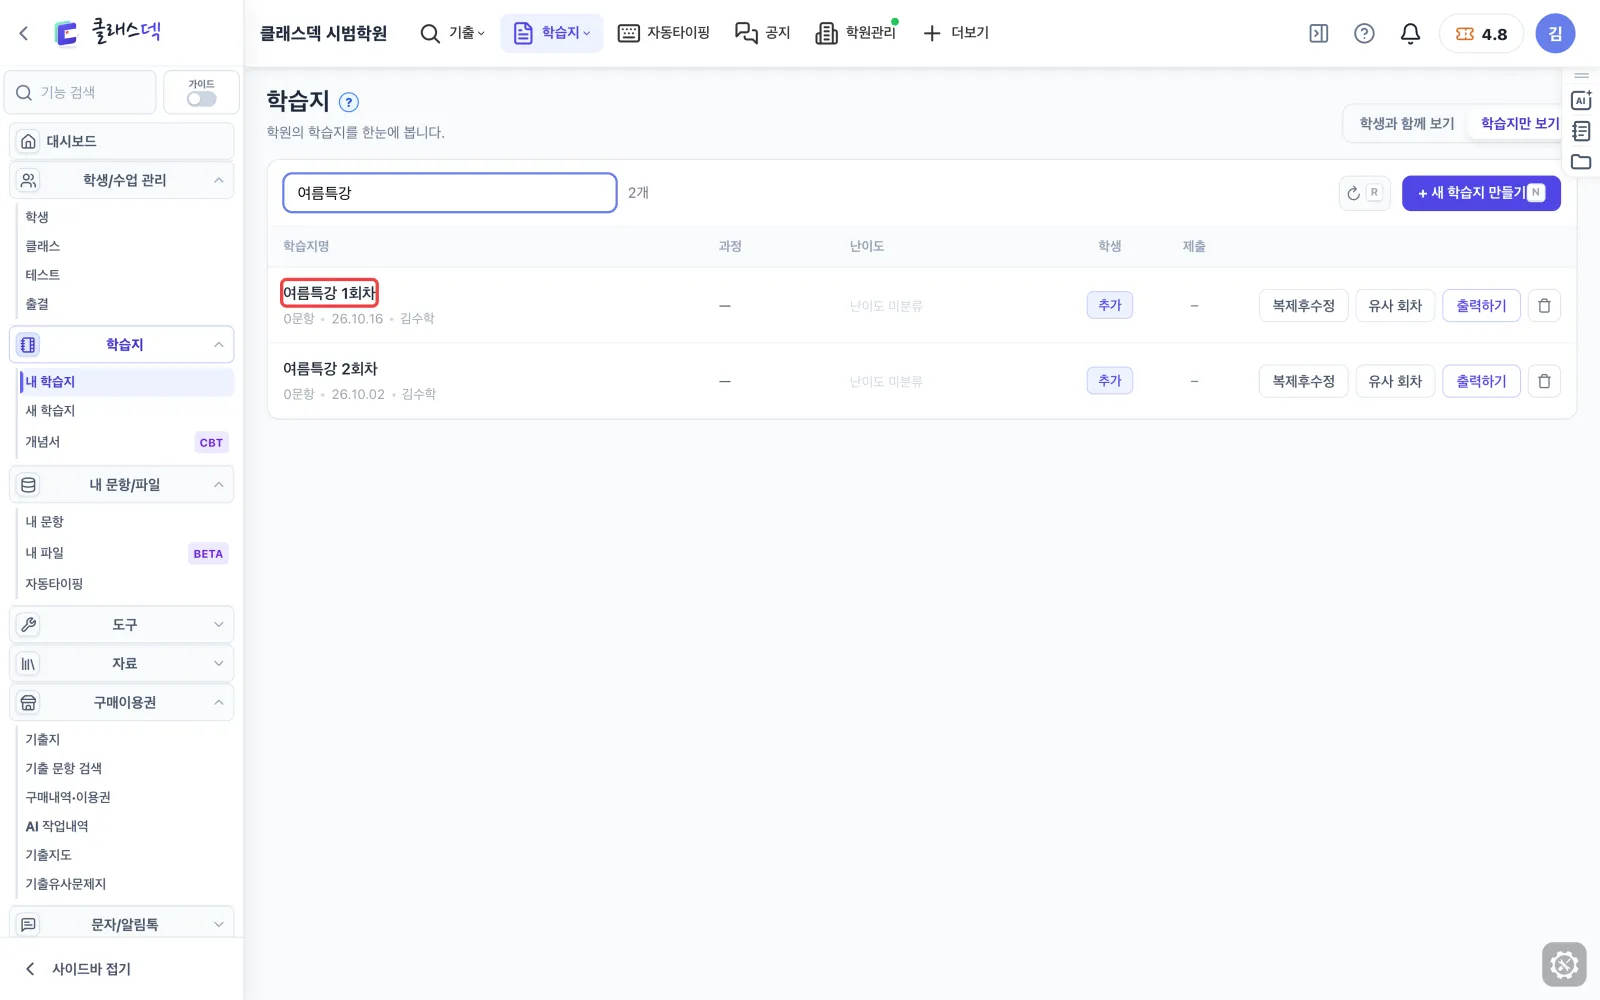Open the settings widget at bottom right

pos(1564,965)
